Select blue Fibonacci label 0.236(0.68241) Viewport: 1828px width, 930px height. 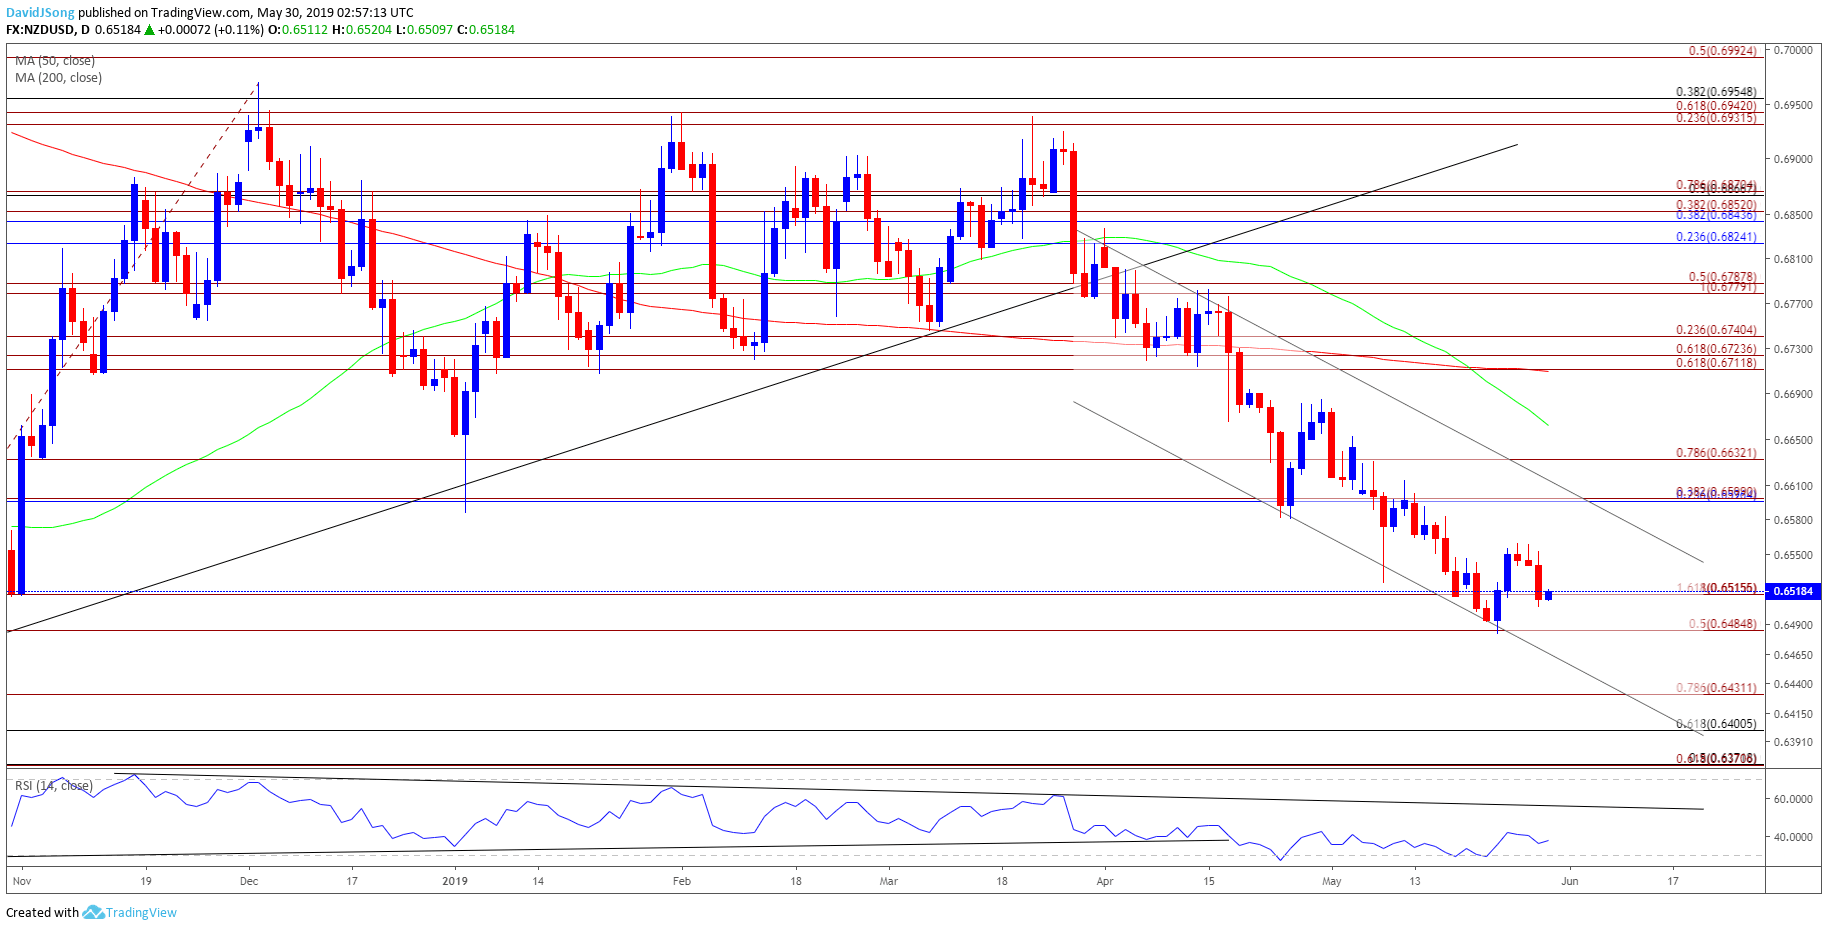[x=1716, y=237]
